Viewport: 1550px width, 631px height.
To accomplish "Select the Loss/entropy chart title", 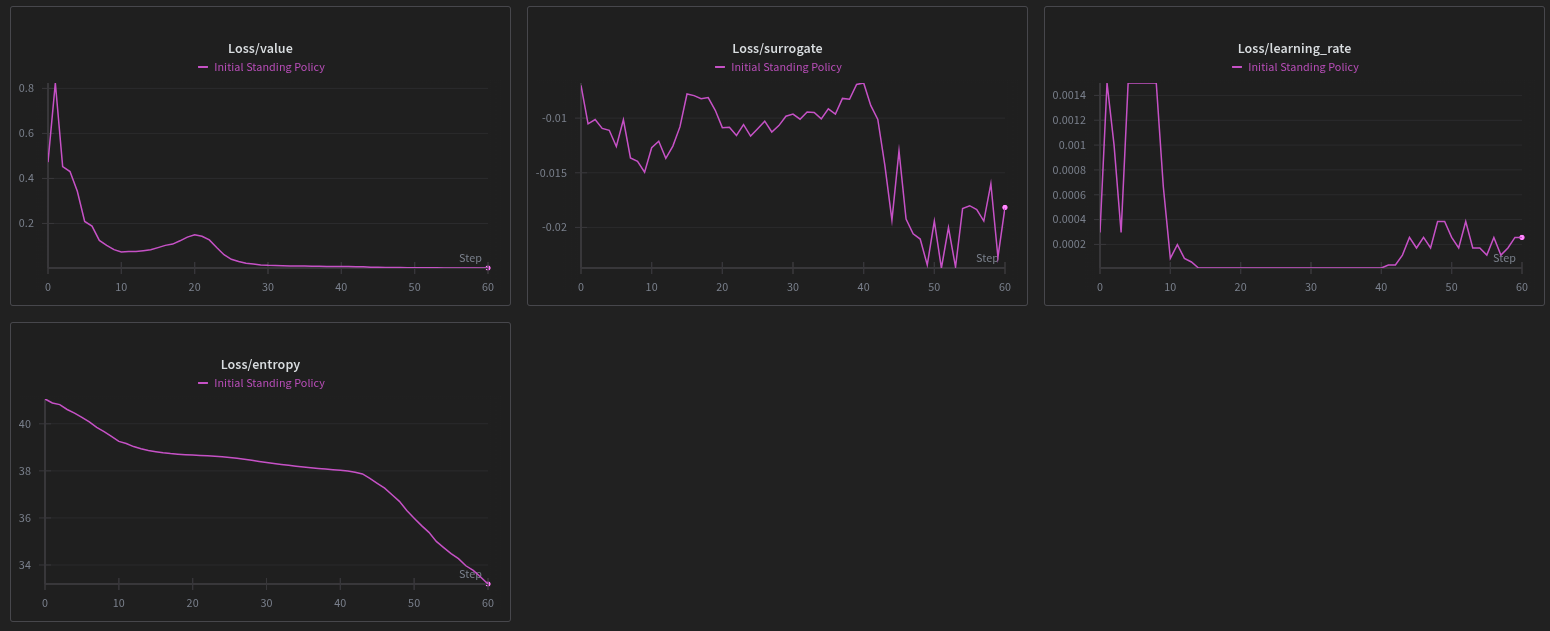I will (x=260, y=364).
